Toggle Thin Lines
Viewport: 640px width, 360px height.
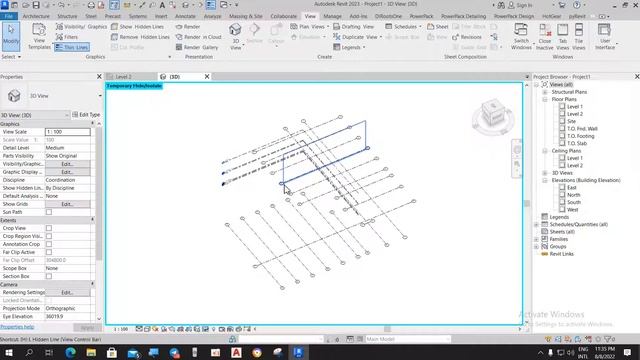(x=72, y=47)
